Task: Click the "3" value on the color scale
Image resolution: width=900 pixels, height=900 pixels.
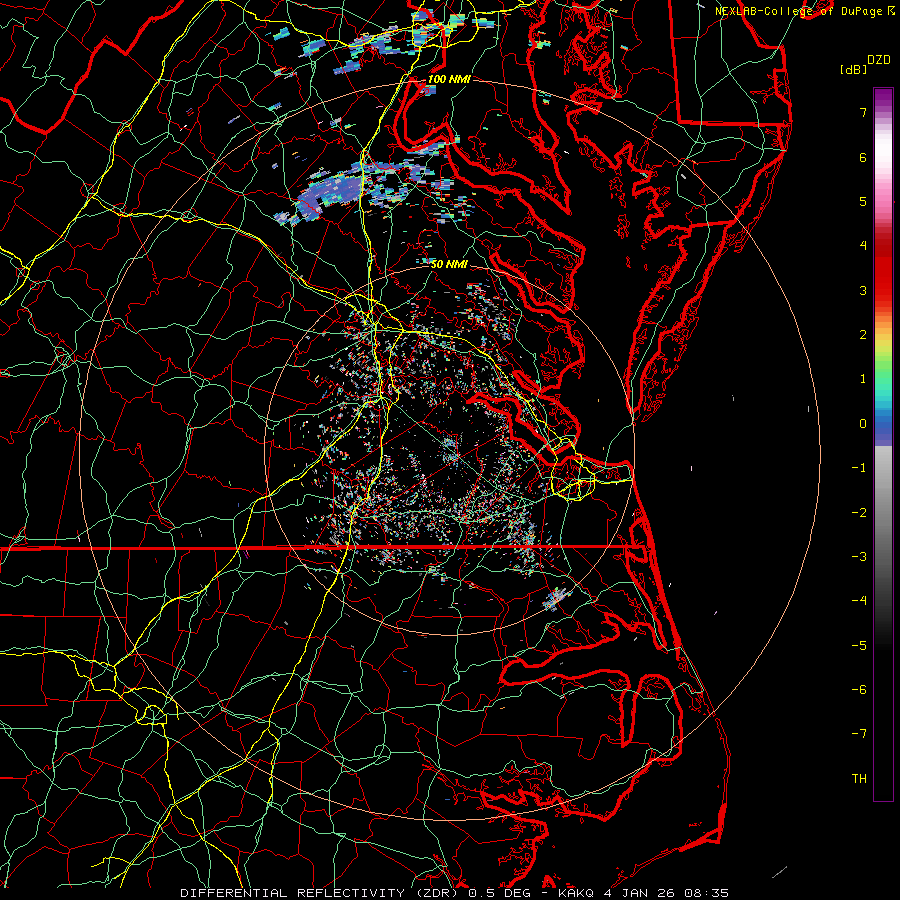Action: coord(863,290)
